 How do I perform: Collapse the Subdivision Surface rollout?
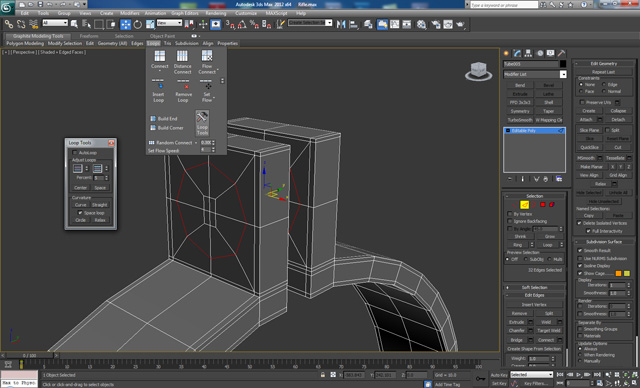click(x=604, y=242)
